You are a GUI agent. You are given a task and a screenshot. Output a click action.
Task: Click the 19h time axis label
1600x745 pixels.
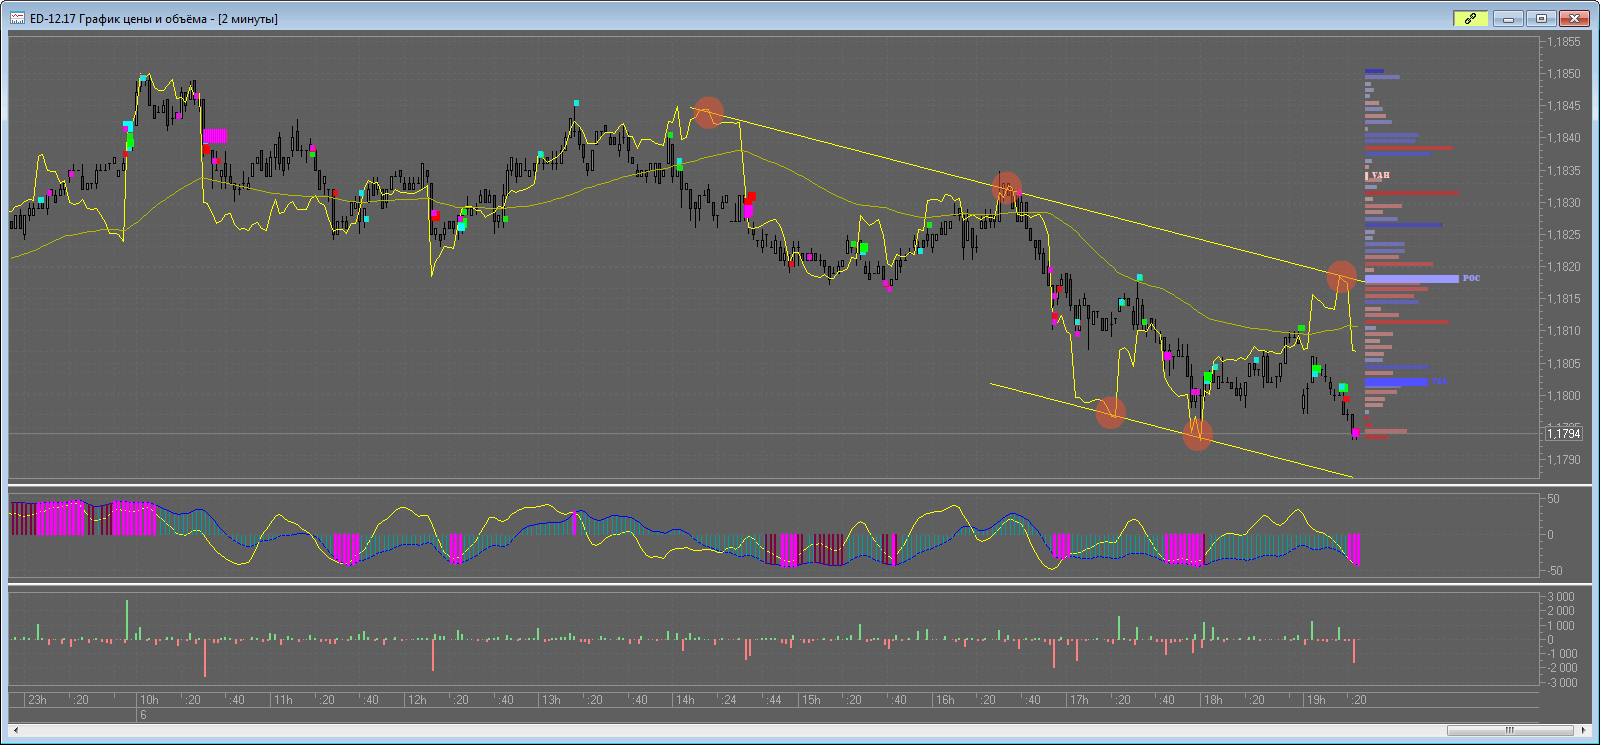[1316, 700]
